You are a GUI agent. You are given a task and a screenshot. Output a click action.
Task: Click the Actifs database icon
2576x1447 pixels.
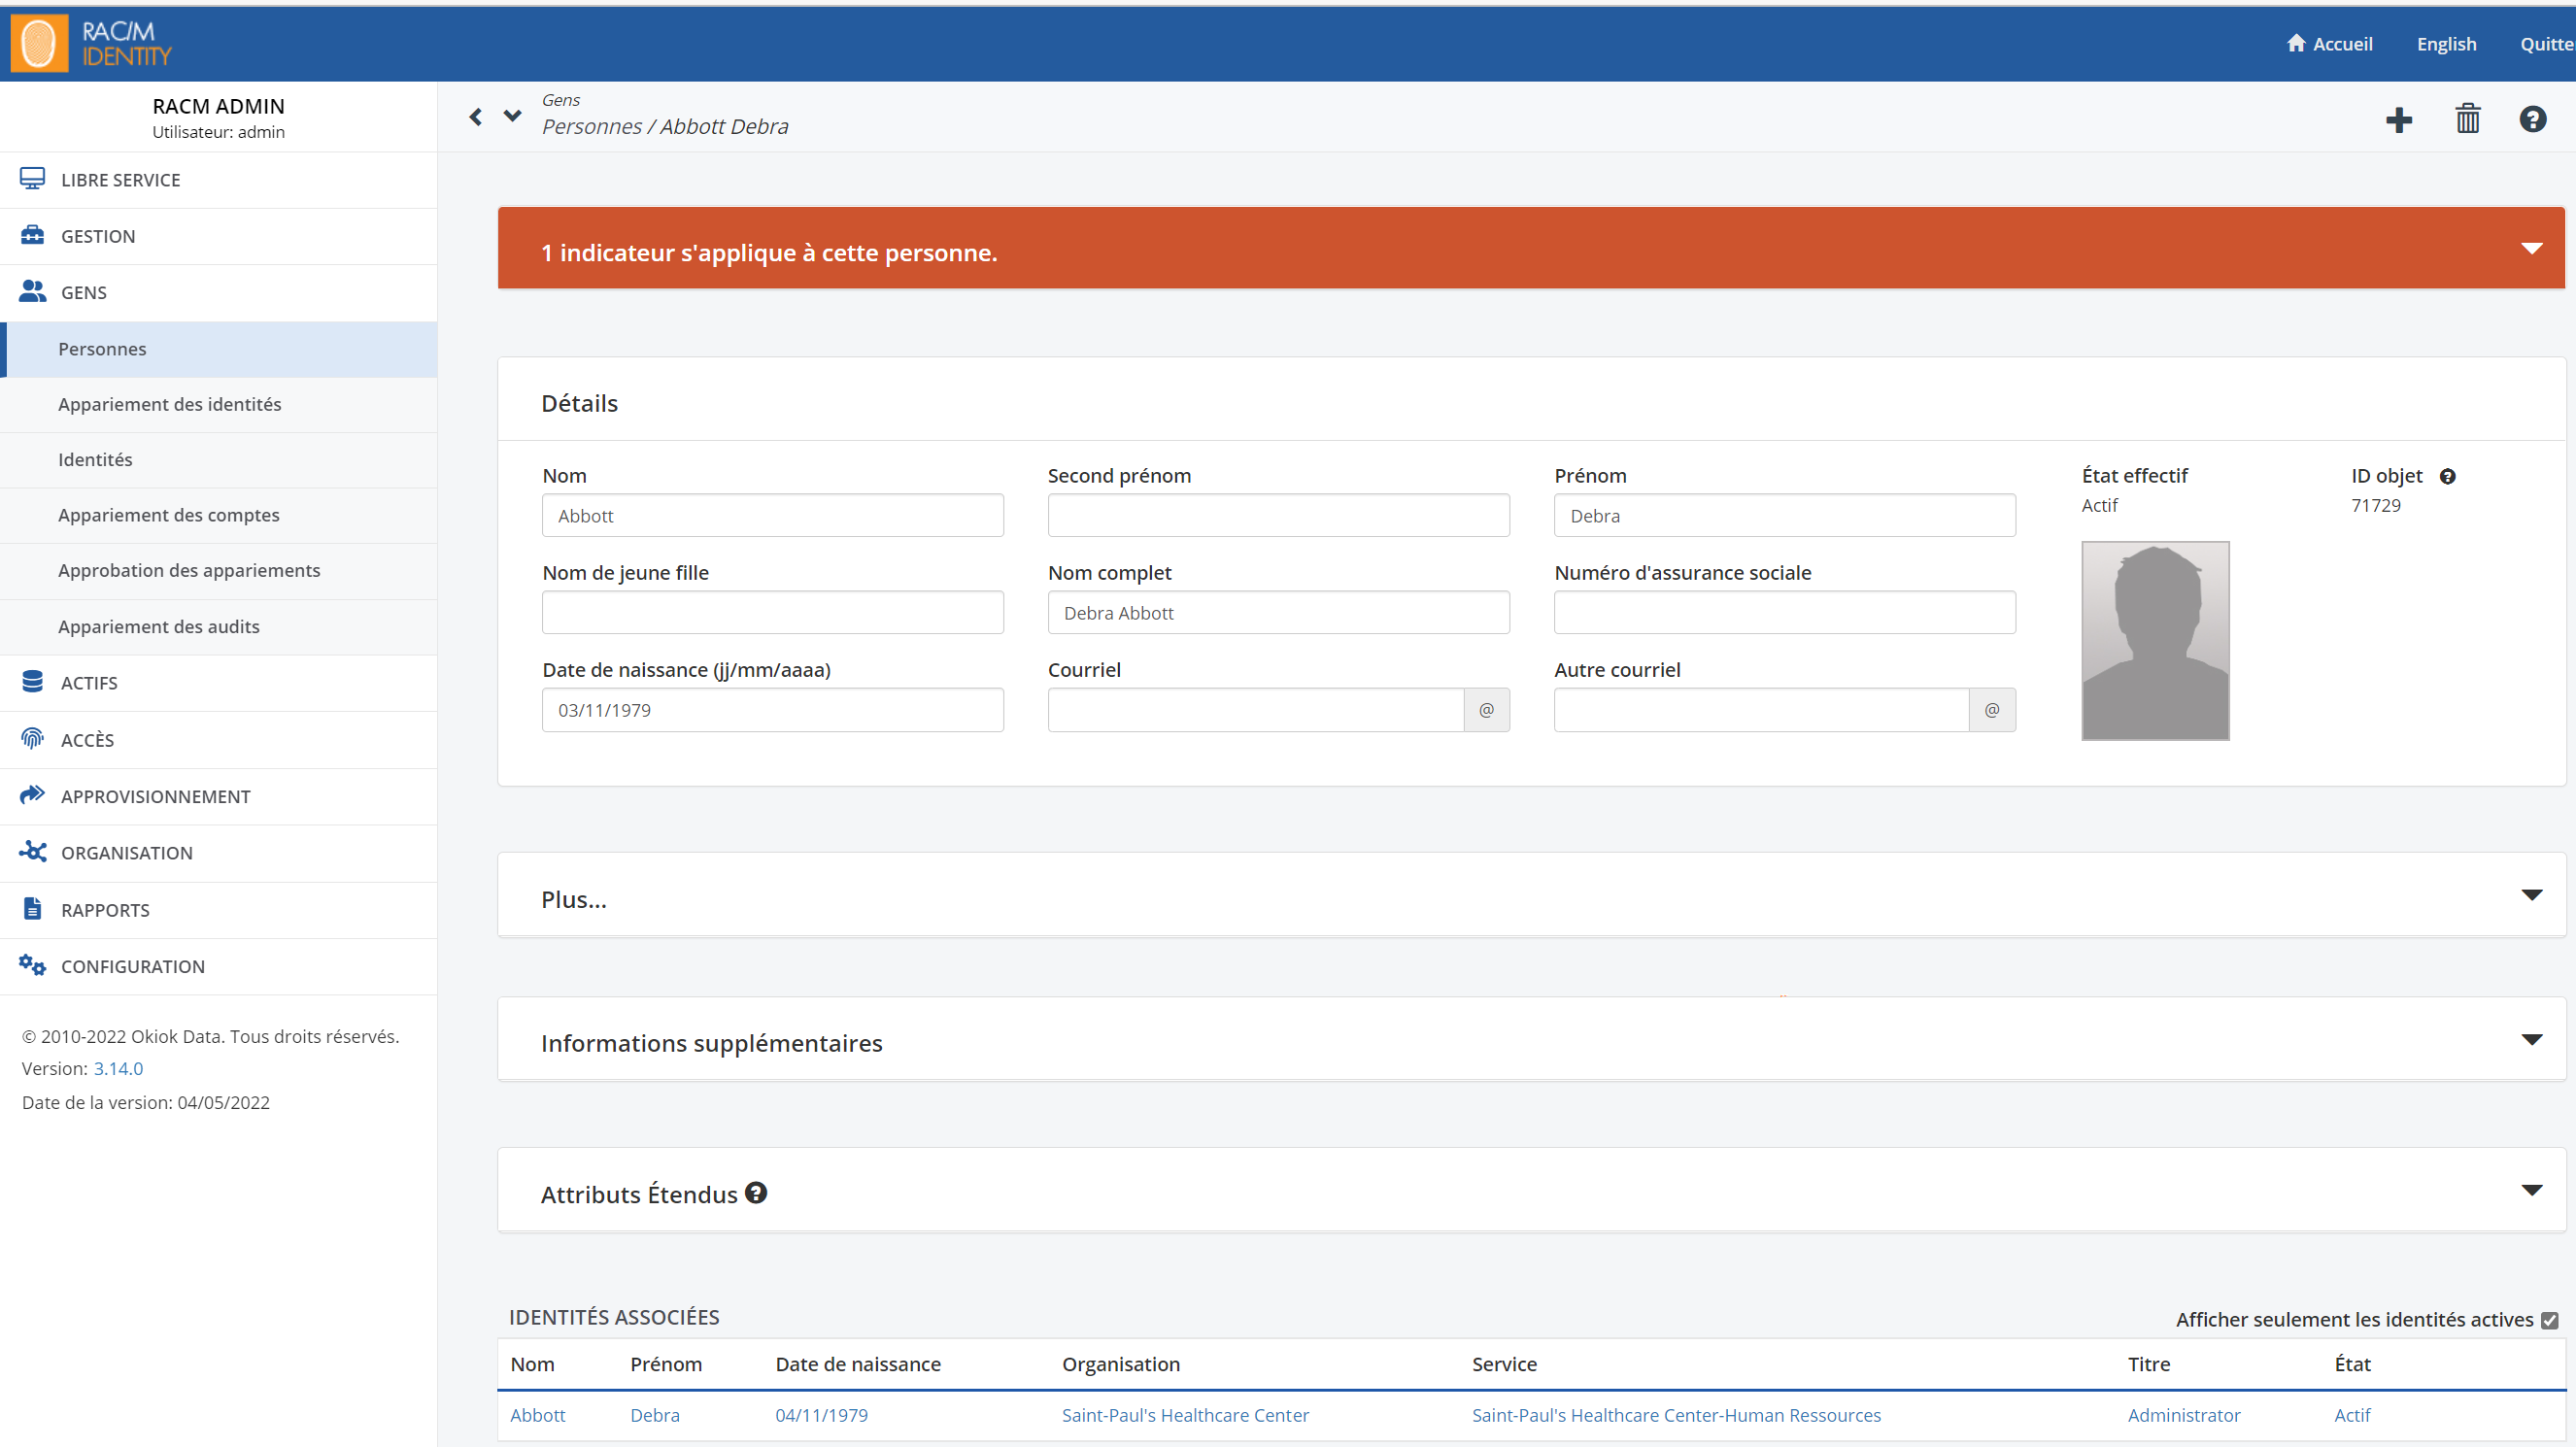[32, 682]
